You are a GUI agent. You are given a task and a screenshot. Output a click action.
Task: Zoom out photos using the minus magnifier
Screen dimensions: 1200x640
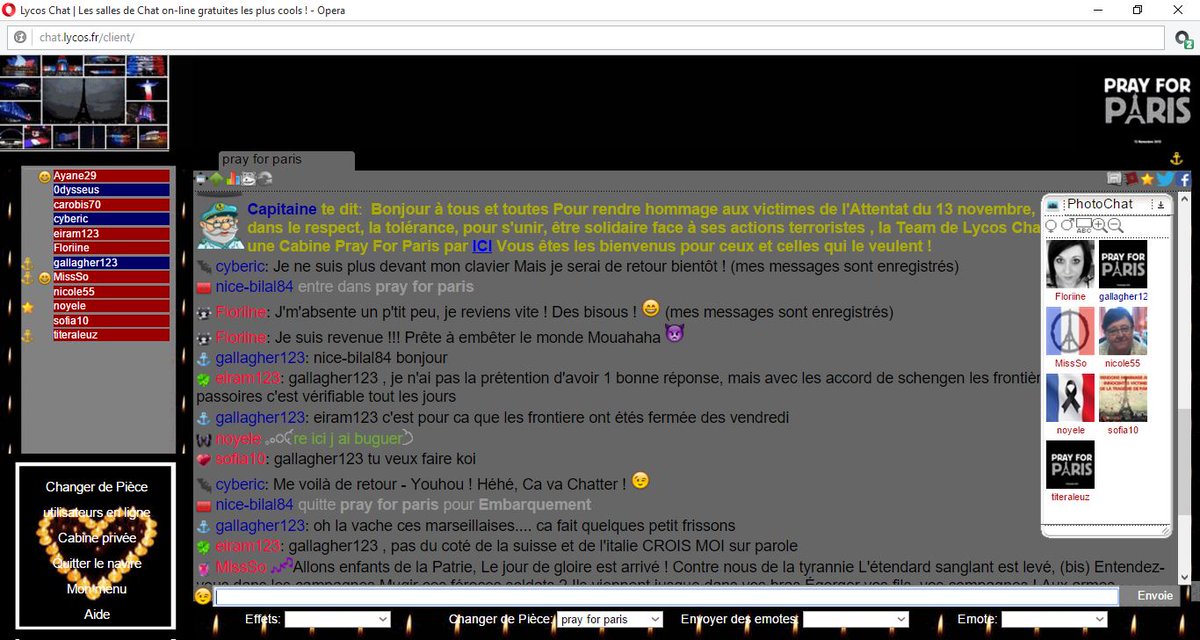tap(1113, 226)
